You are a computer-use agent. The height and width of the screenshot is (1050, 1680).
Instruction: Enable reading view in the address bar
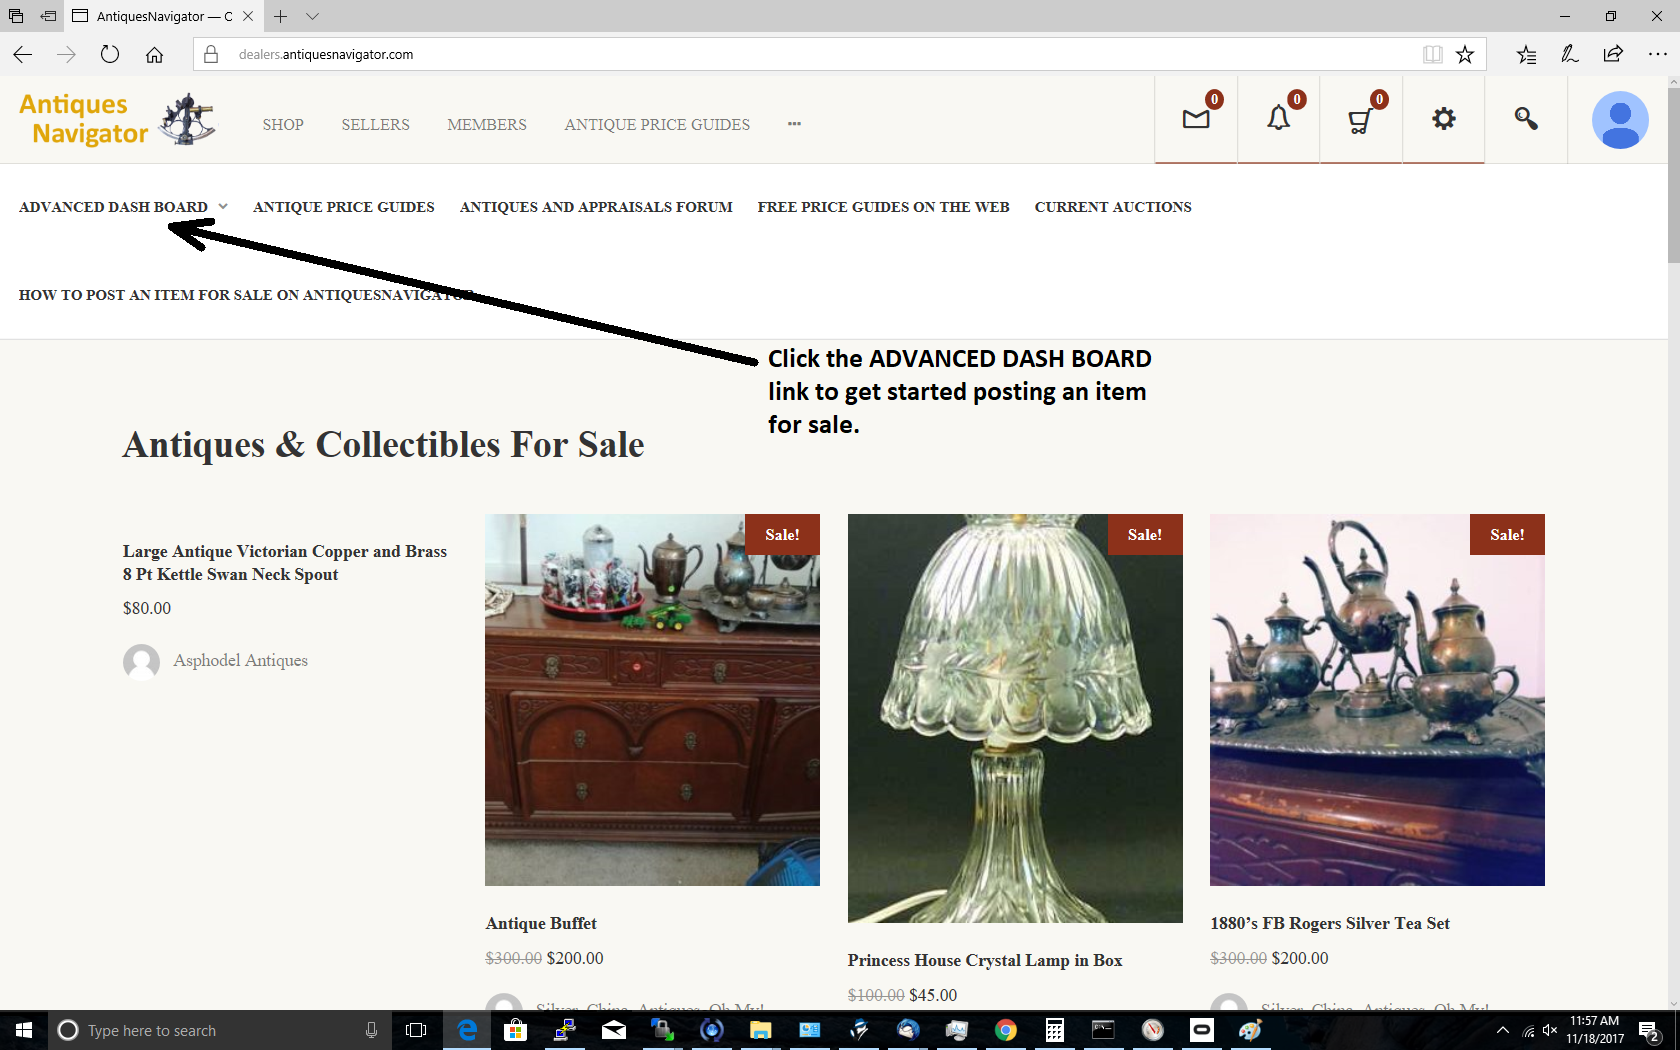click(1433, 54)
